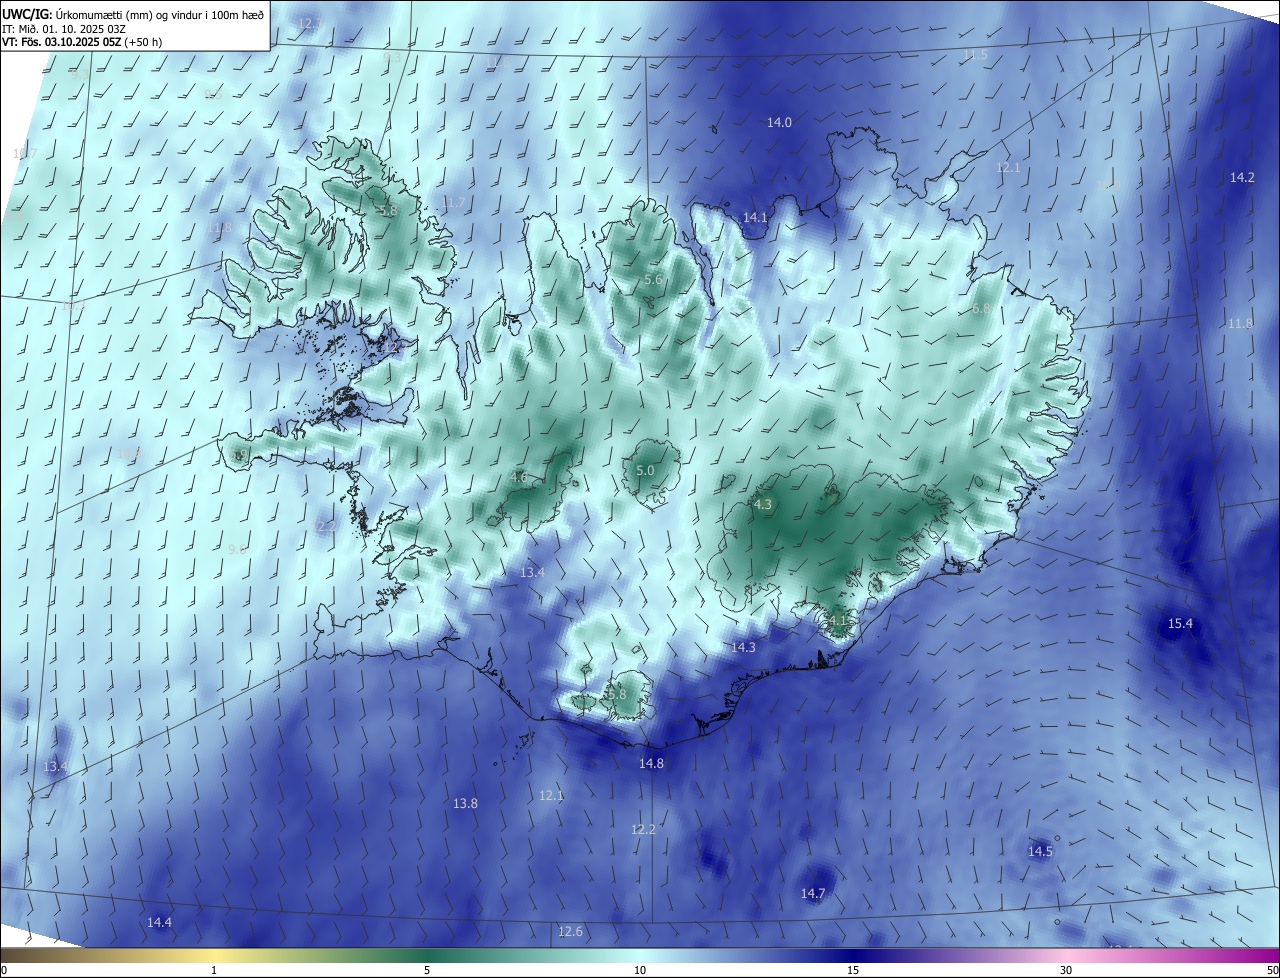Click the 4.6 value label
Screen dimensions: 1280x978
(x=519, y=477)
